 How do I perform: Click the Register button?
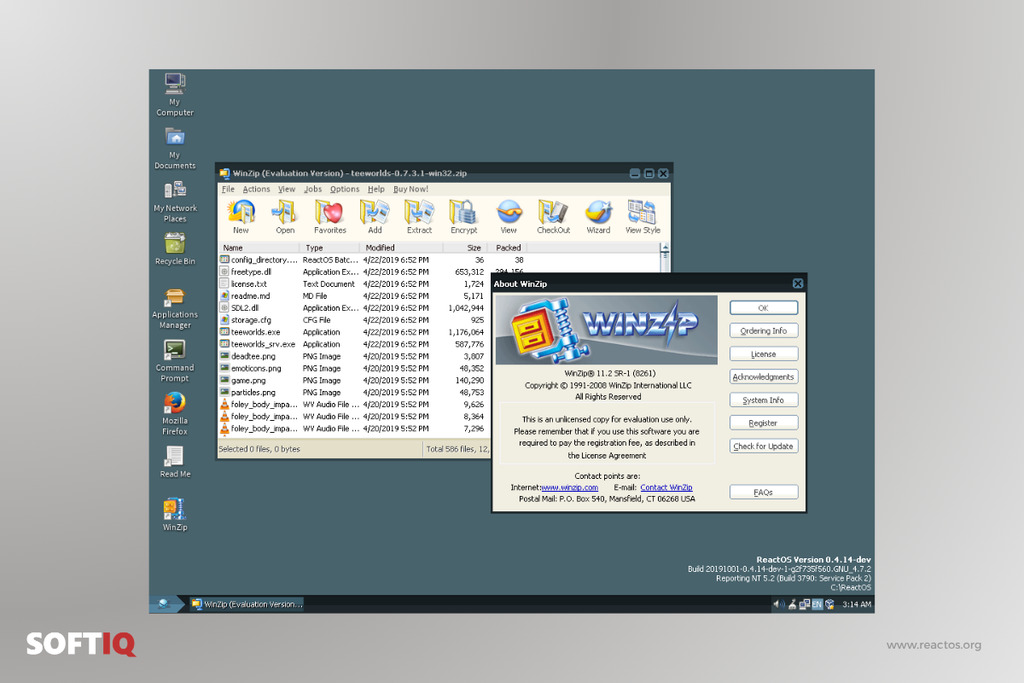click(763, 423)
